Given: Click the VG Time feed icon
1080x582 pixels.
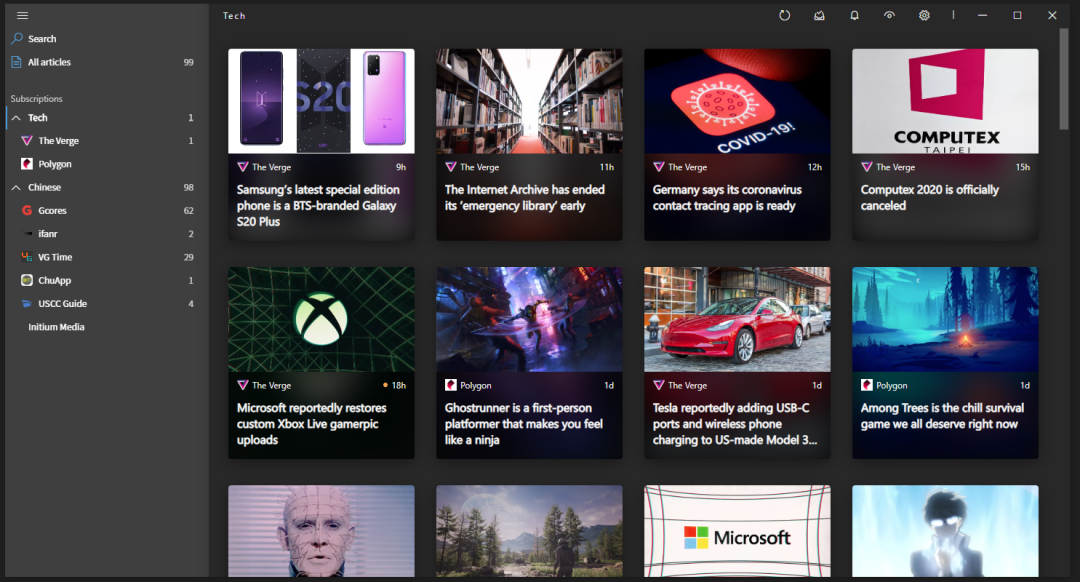Looking at the screenshot, I should pos(27,257).
